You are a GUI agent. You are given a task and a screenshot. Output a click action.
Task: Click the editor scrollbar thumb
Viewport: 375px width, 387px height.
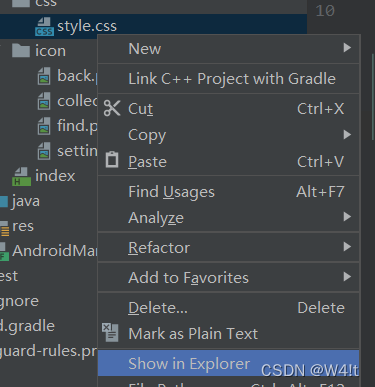point(373,97)
